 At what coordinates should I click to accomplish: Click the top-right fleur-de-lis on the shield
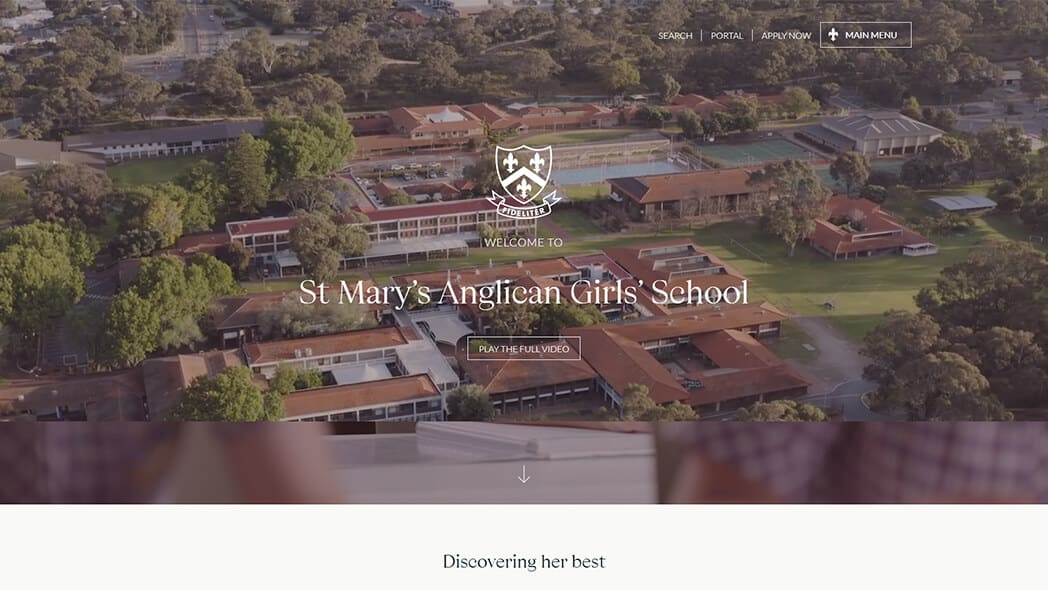pos(537,162)
